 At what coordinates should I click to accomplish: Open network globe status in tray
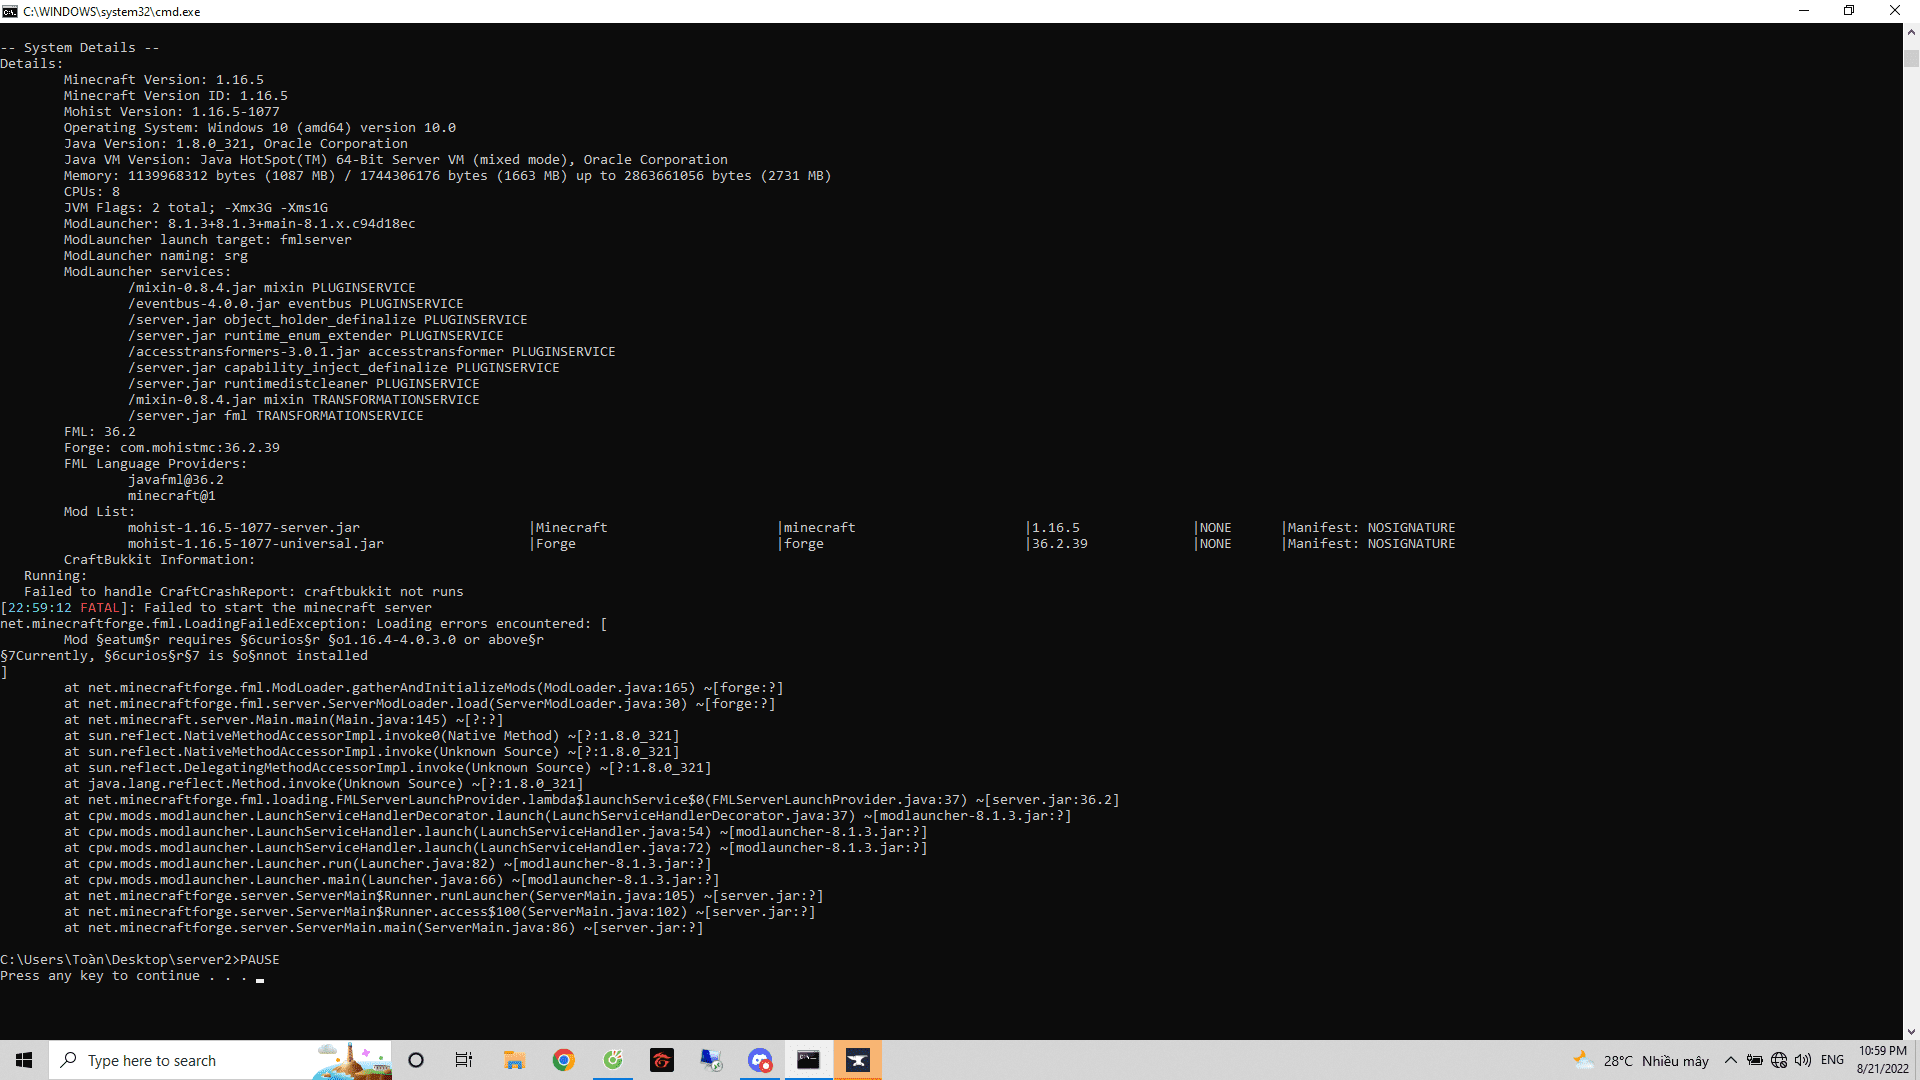(1779, 1060)
